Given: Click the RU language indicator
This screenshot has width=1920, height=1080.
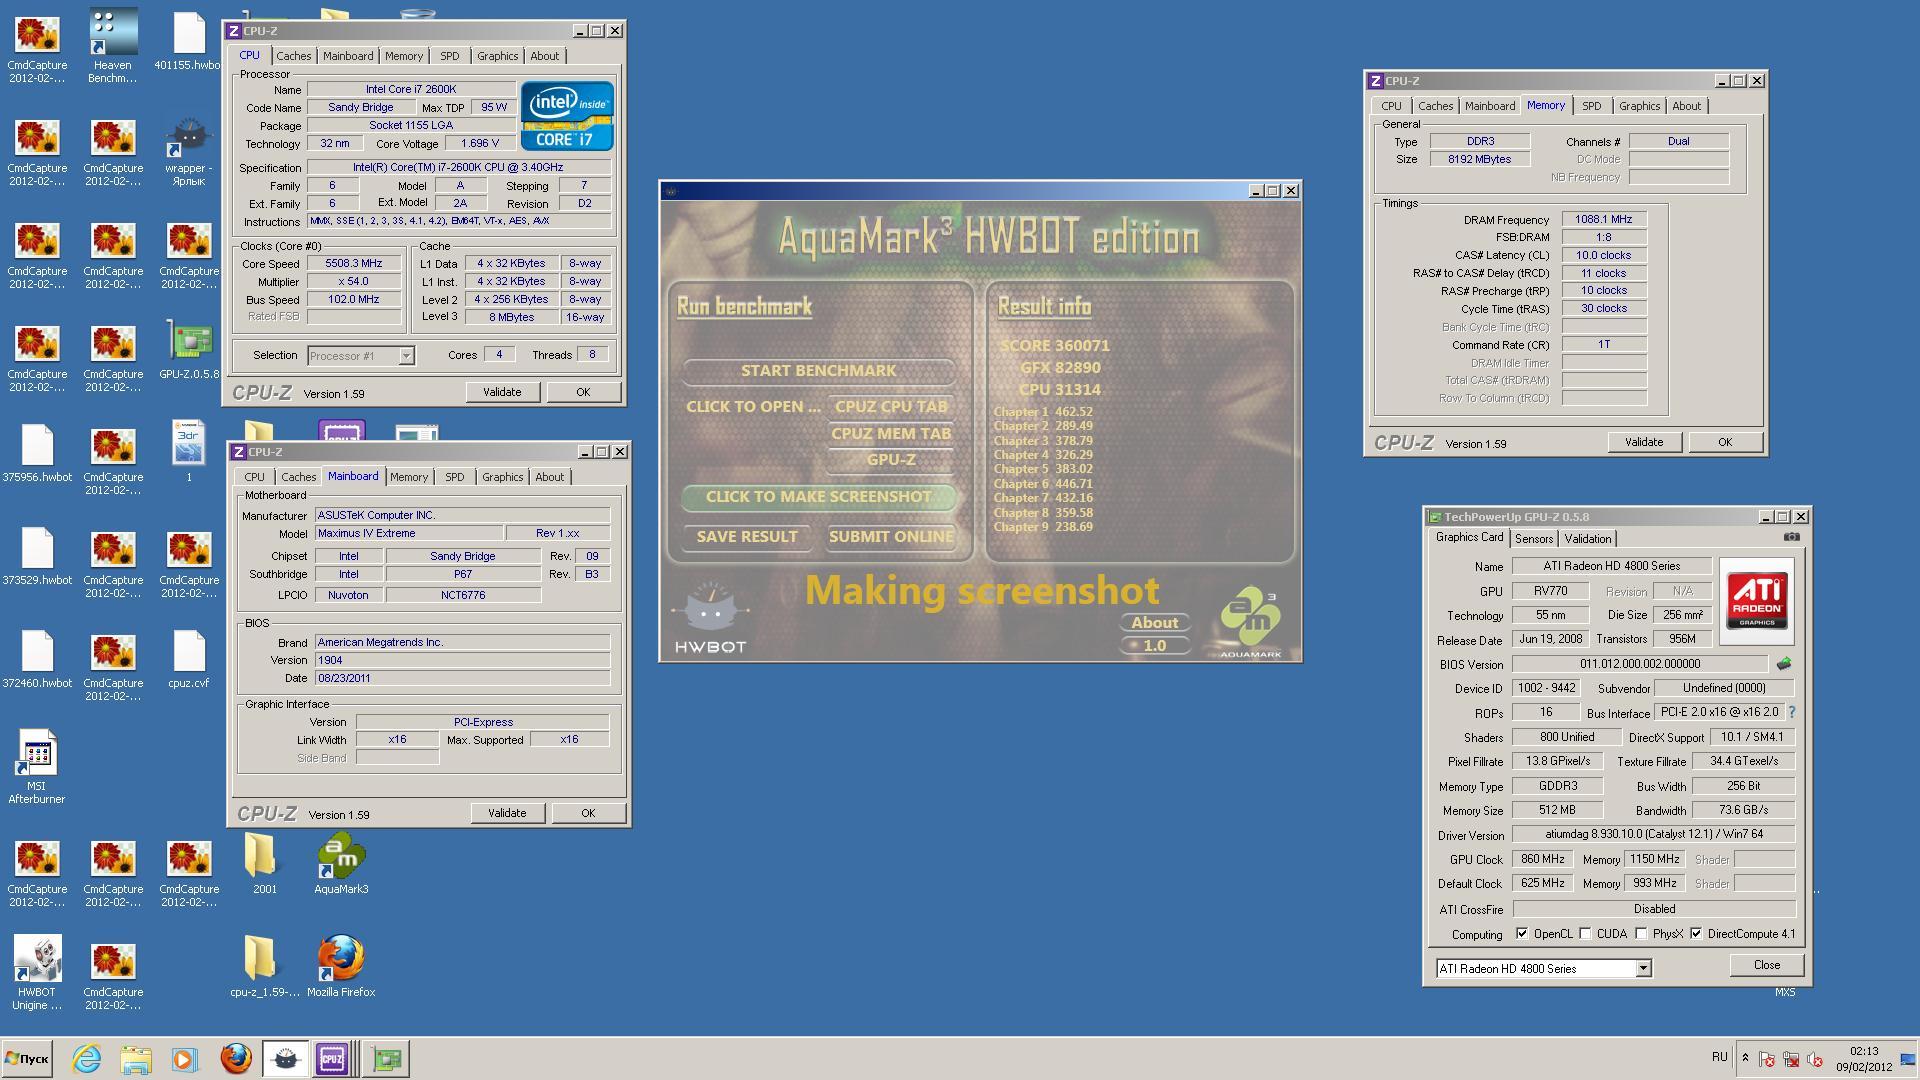Looking at the screenshot, I should (1719, 1057).
